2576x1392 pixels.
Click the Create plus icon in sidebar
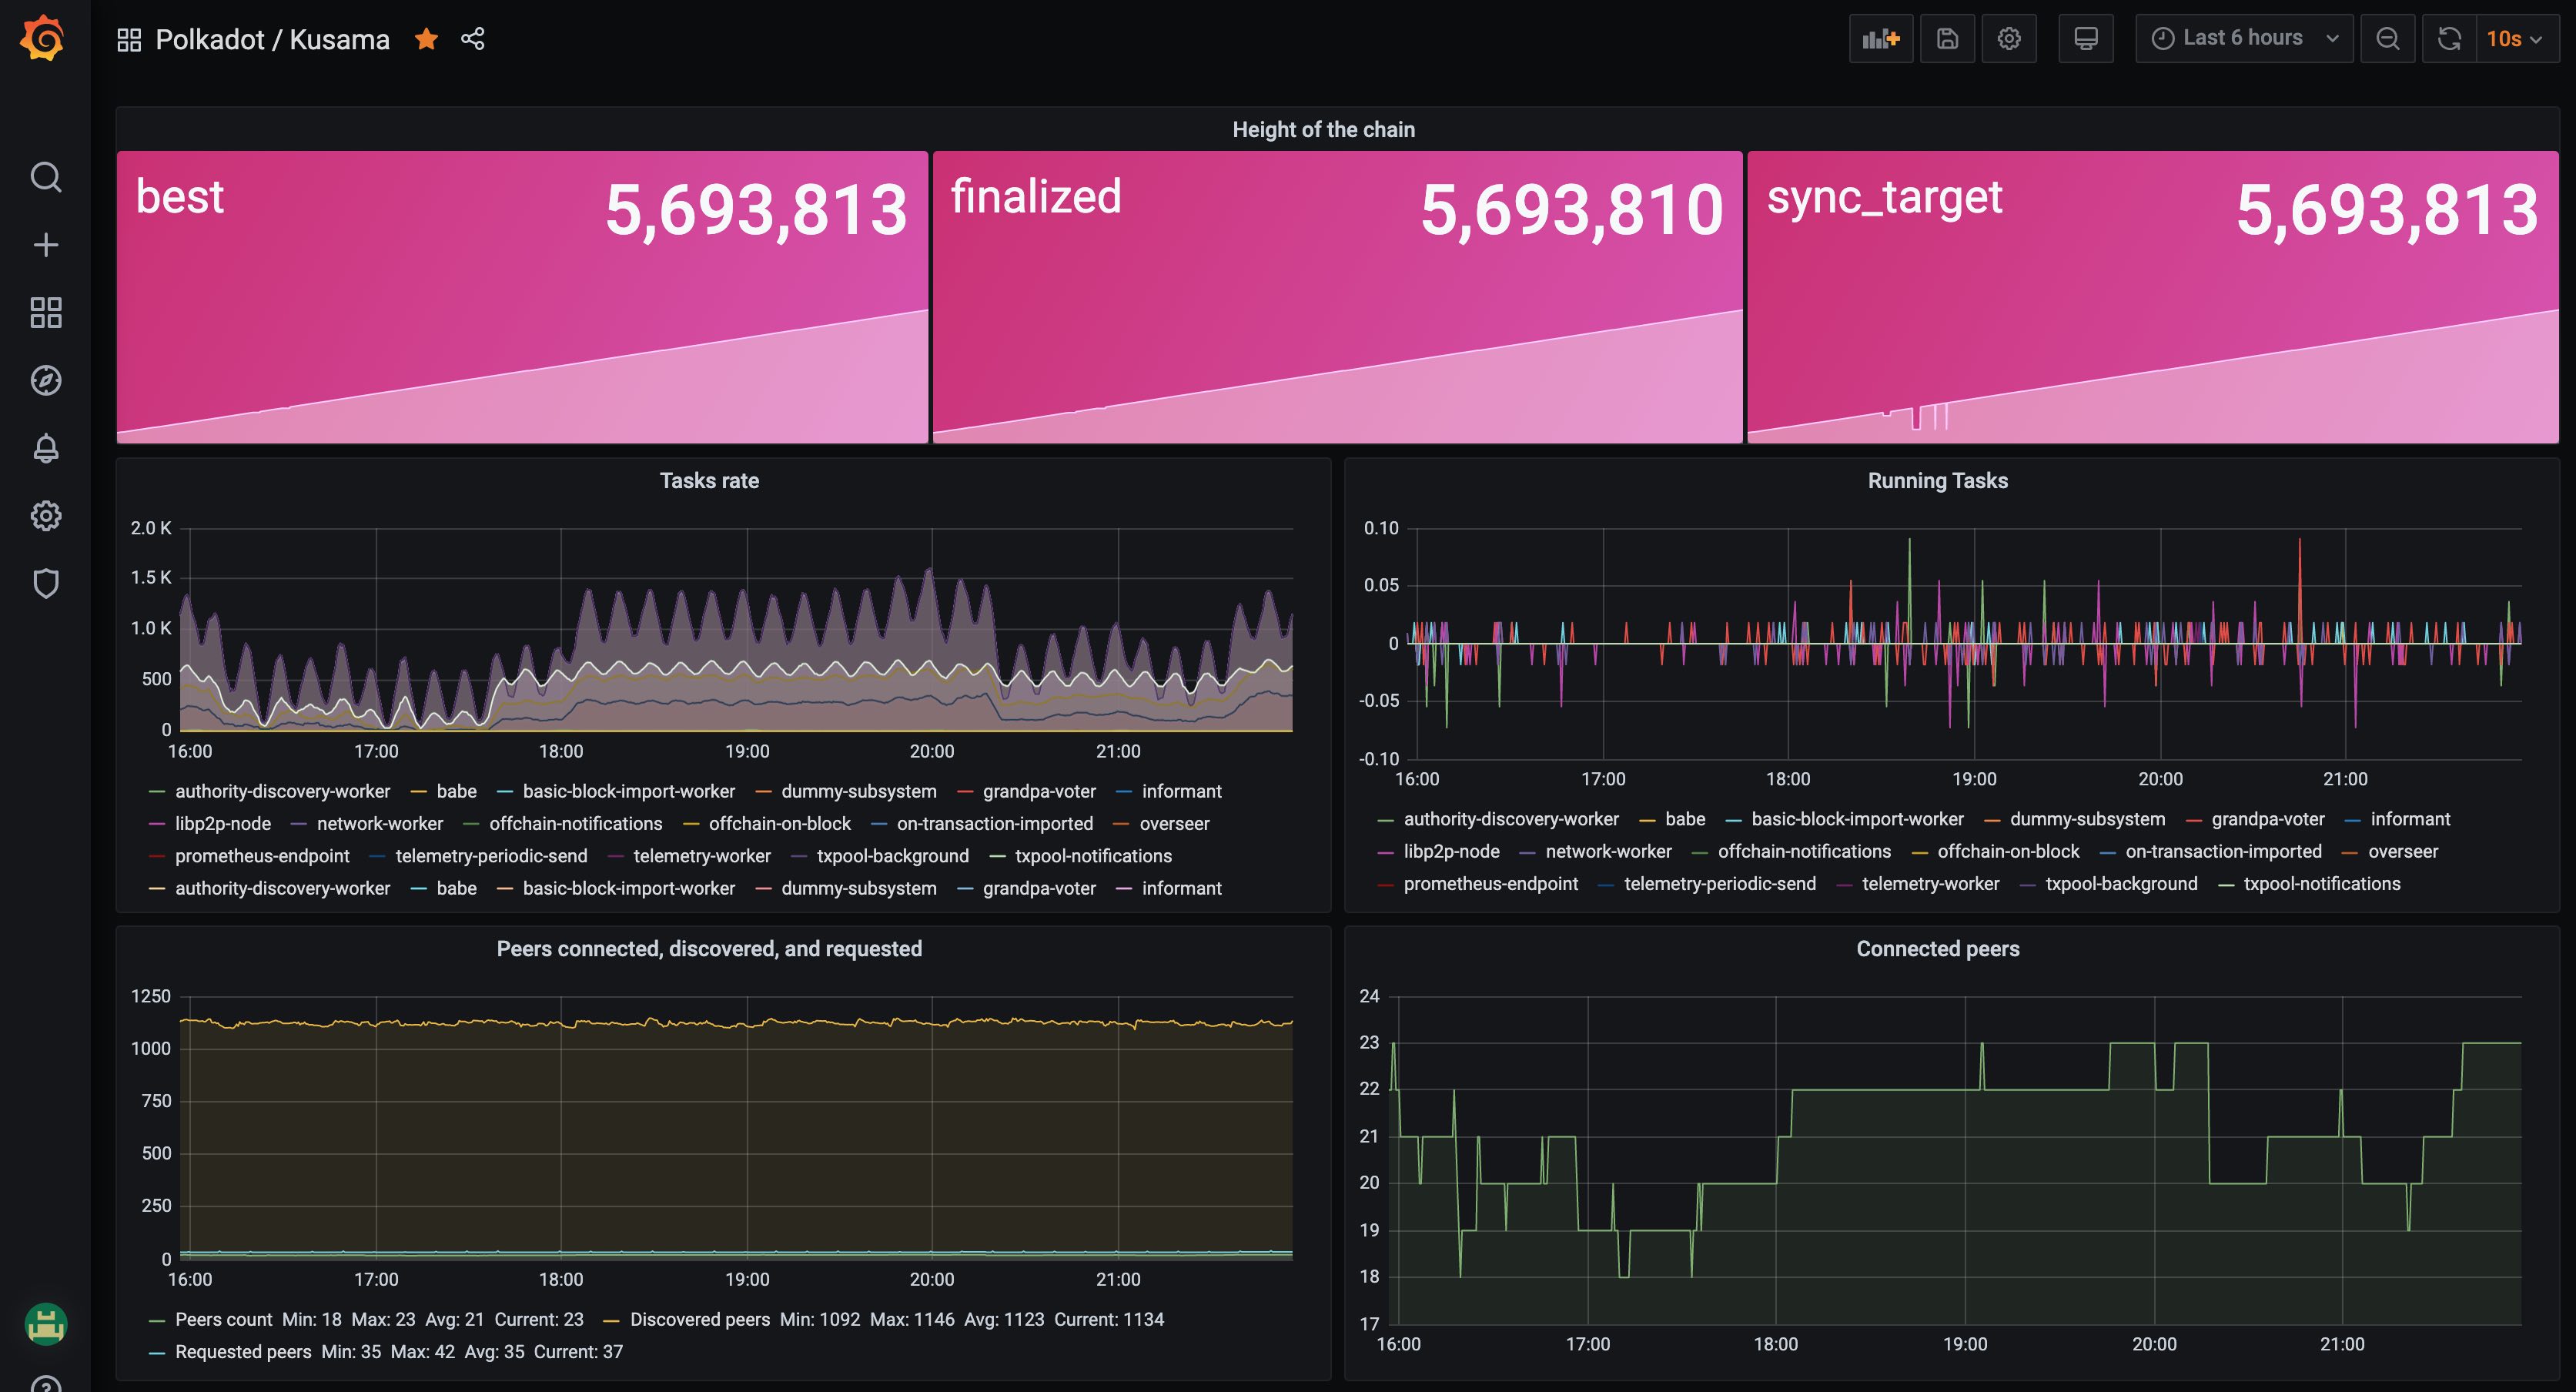click(46, 245)
